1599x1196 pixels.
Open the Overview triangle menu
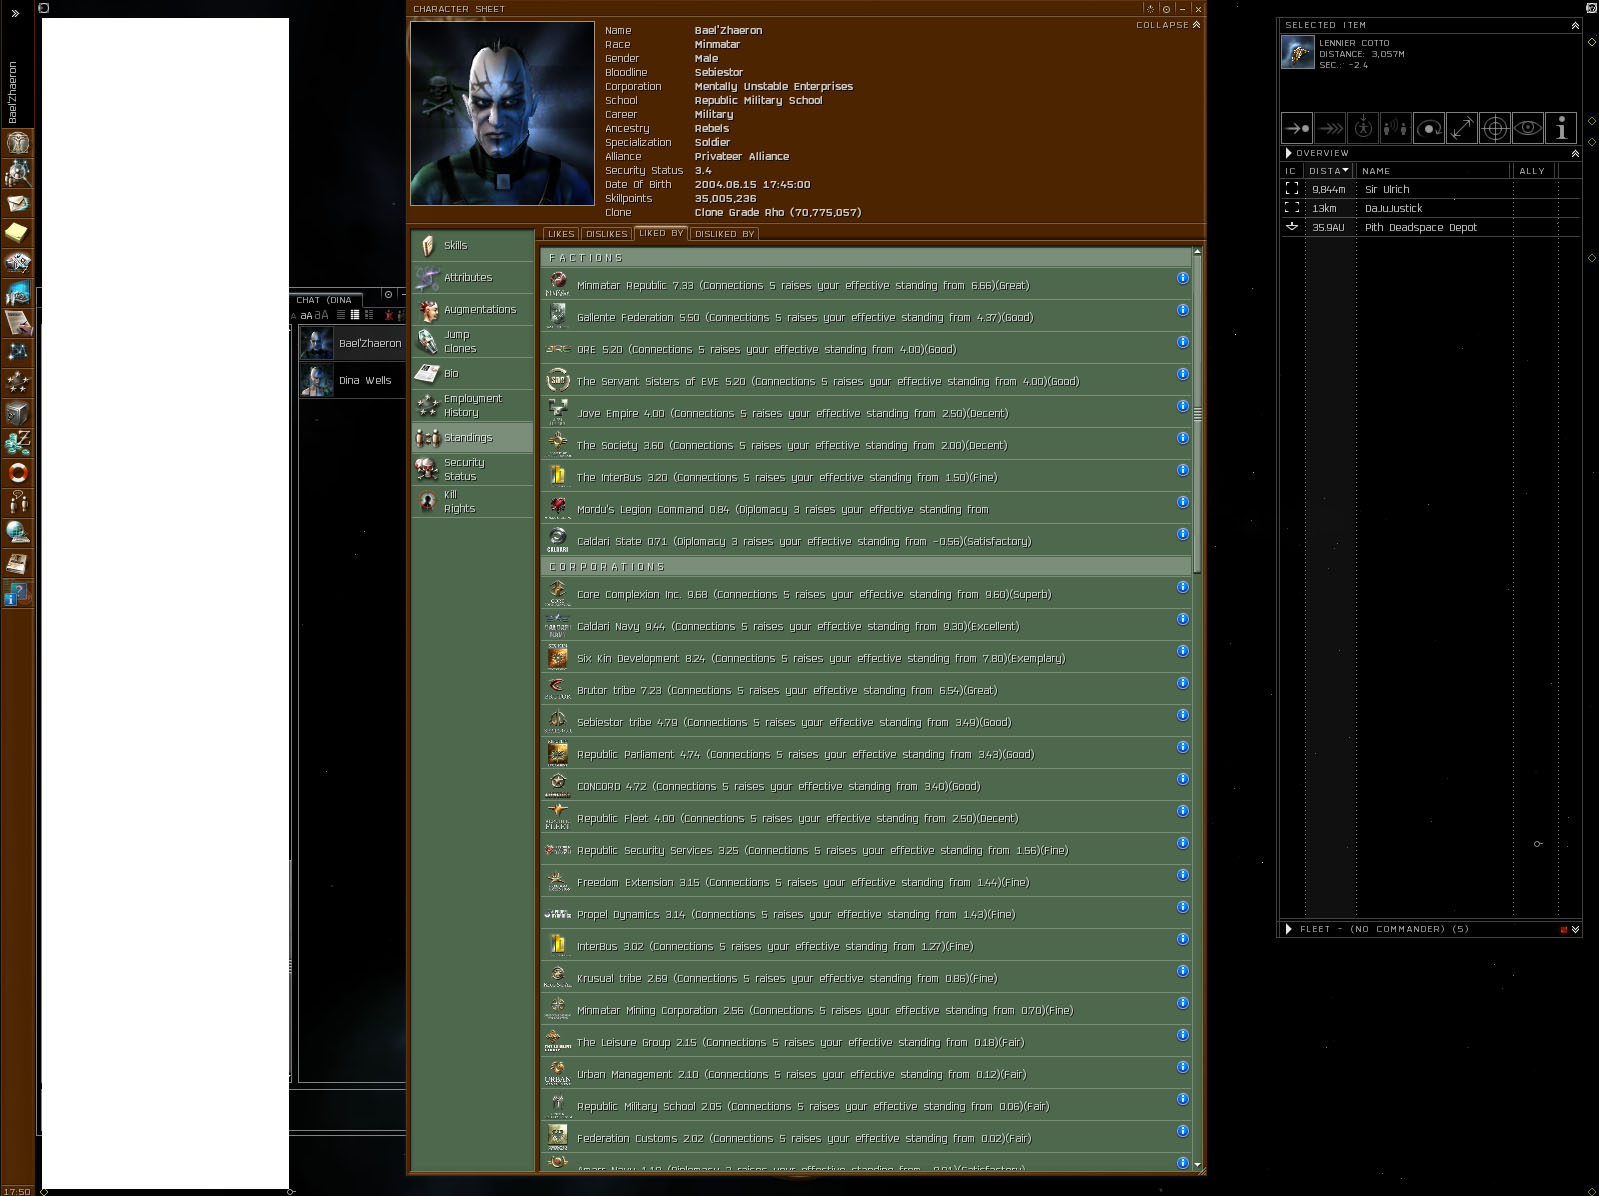tap(1289, 153)
